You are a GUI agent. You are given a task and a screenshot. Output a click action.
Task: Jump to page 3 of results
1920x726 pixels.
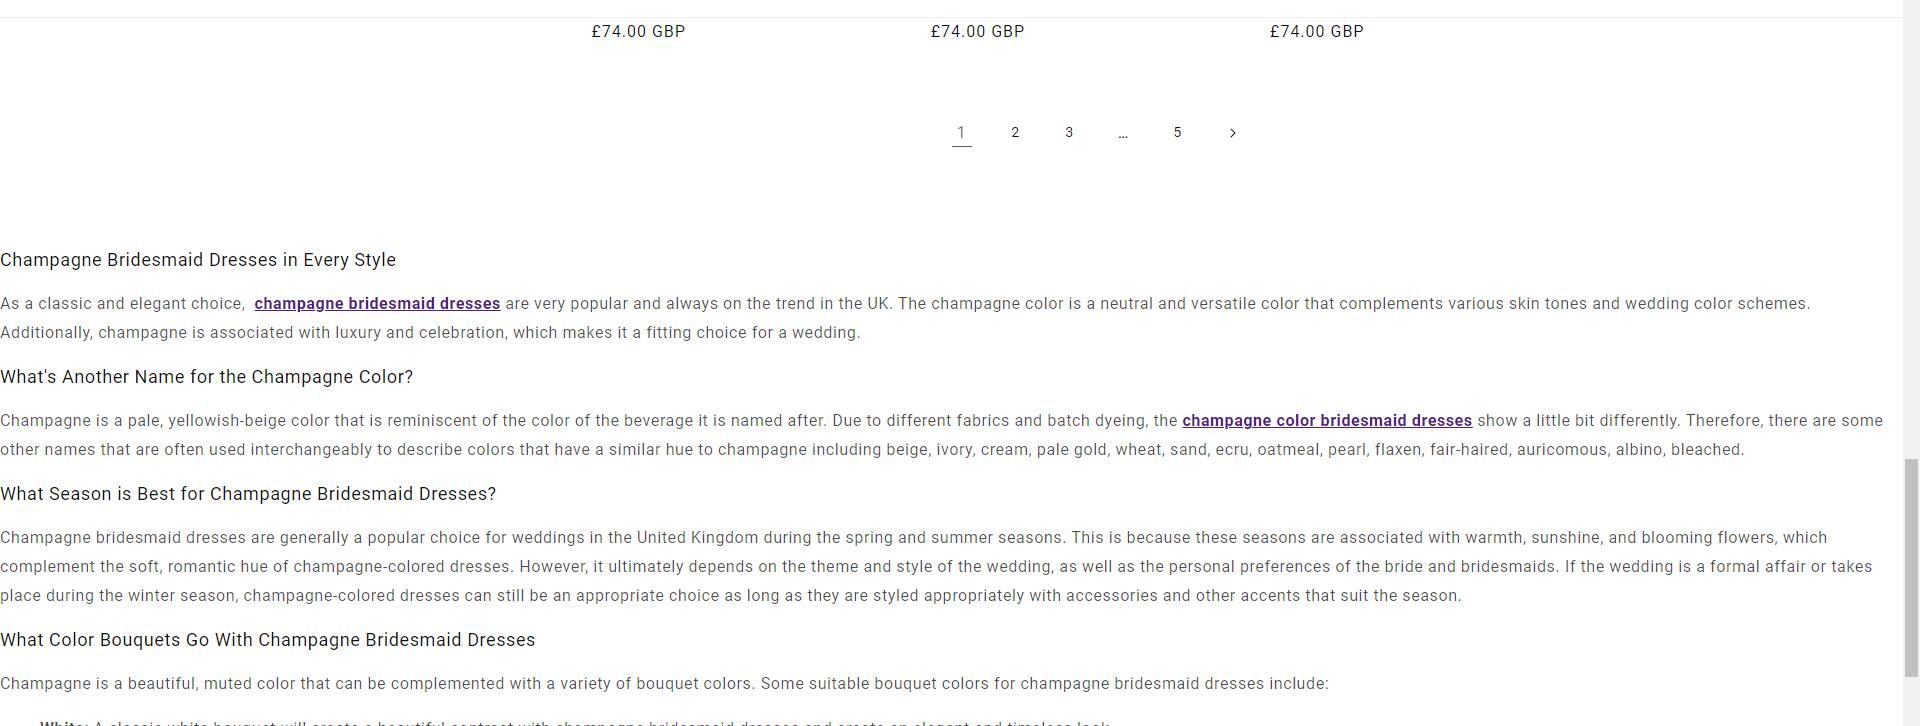(1069, 133)
